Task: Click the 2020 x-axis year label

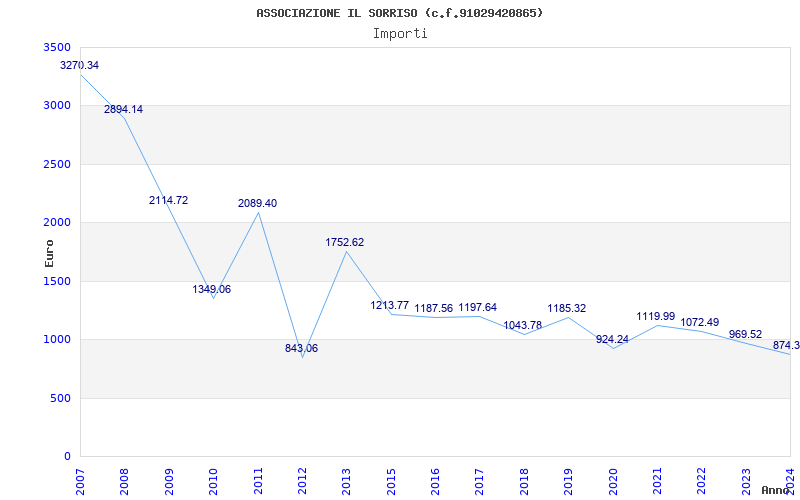Action: [613, 482]
